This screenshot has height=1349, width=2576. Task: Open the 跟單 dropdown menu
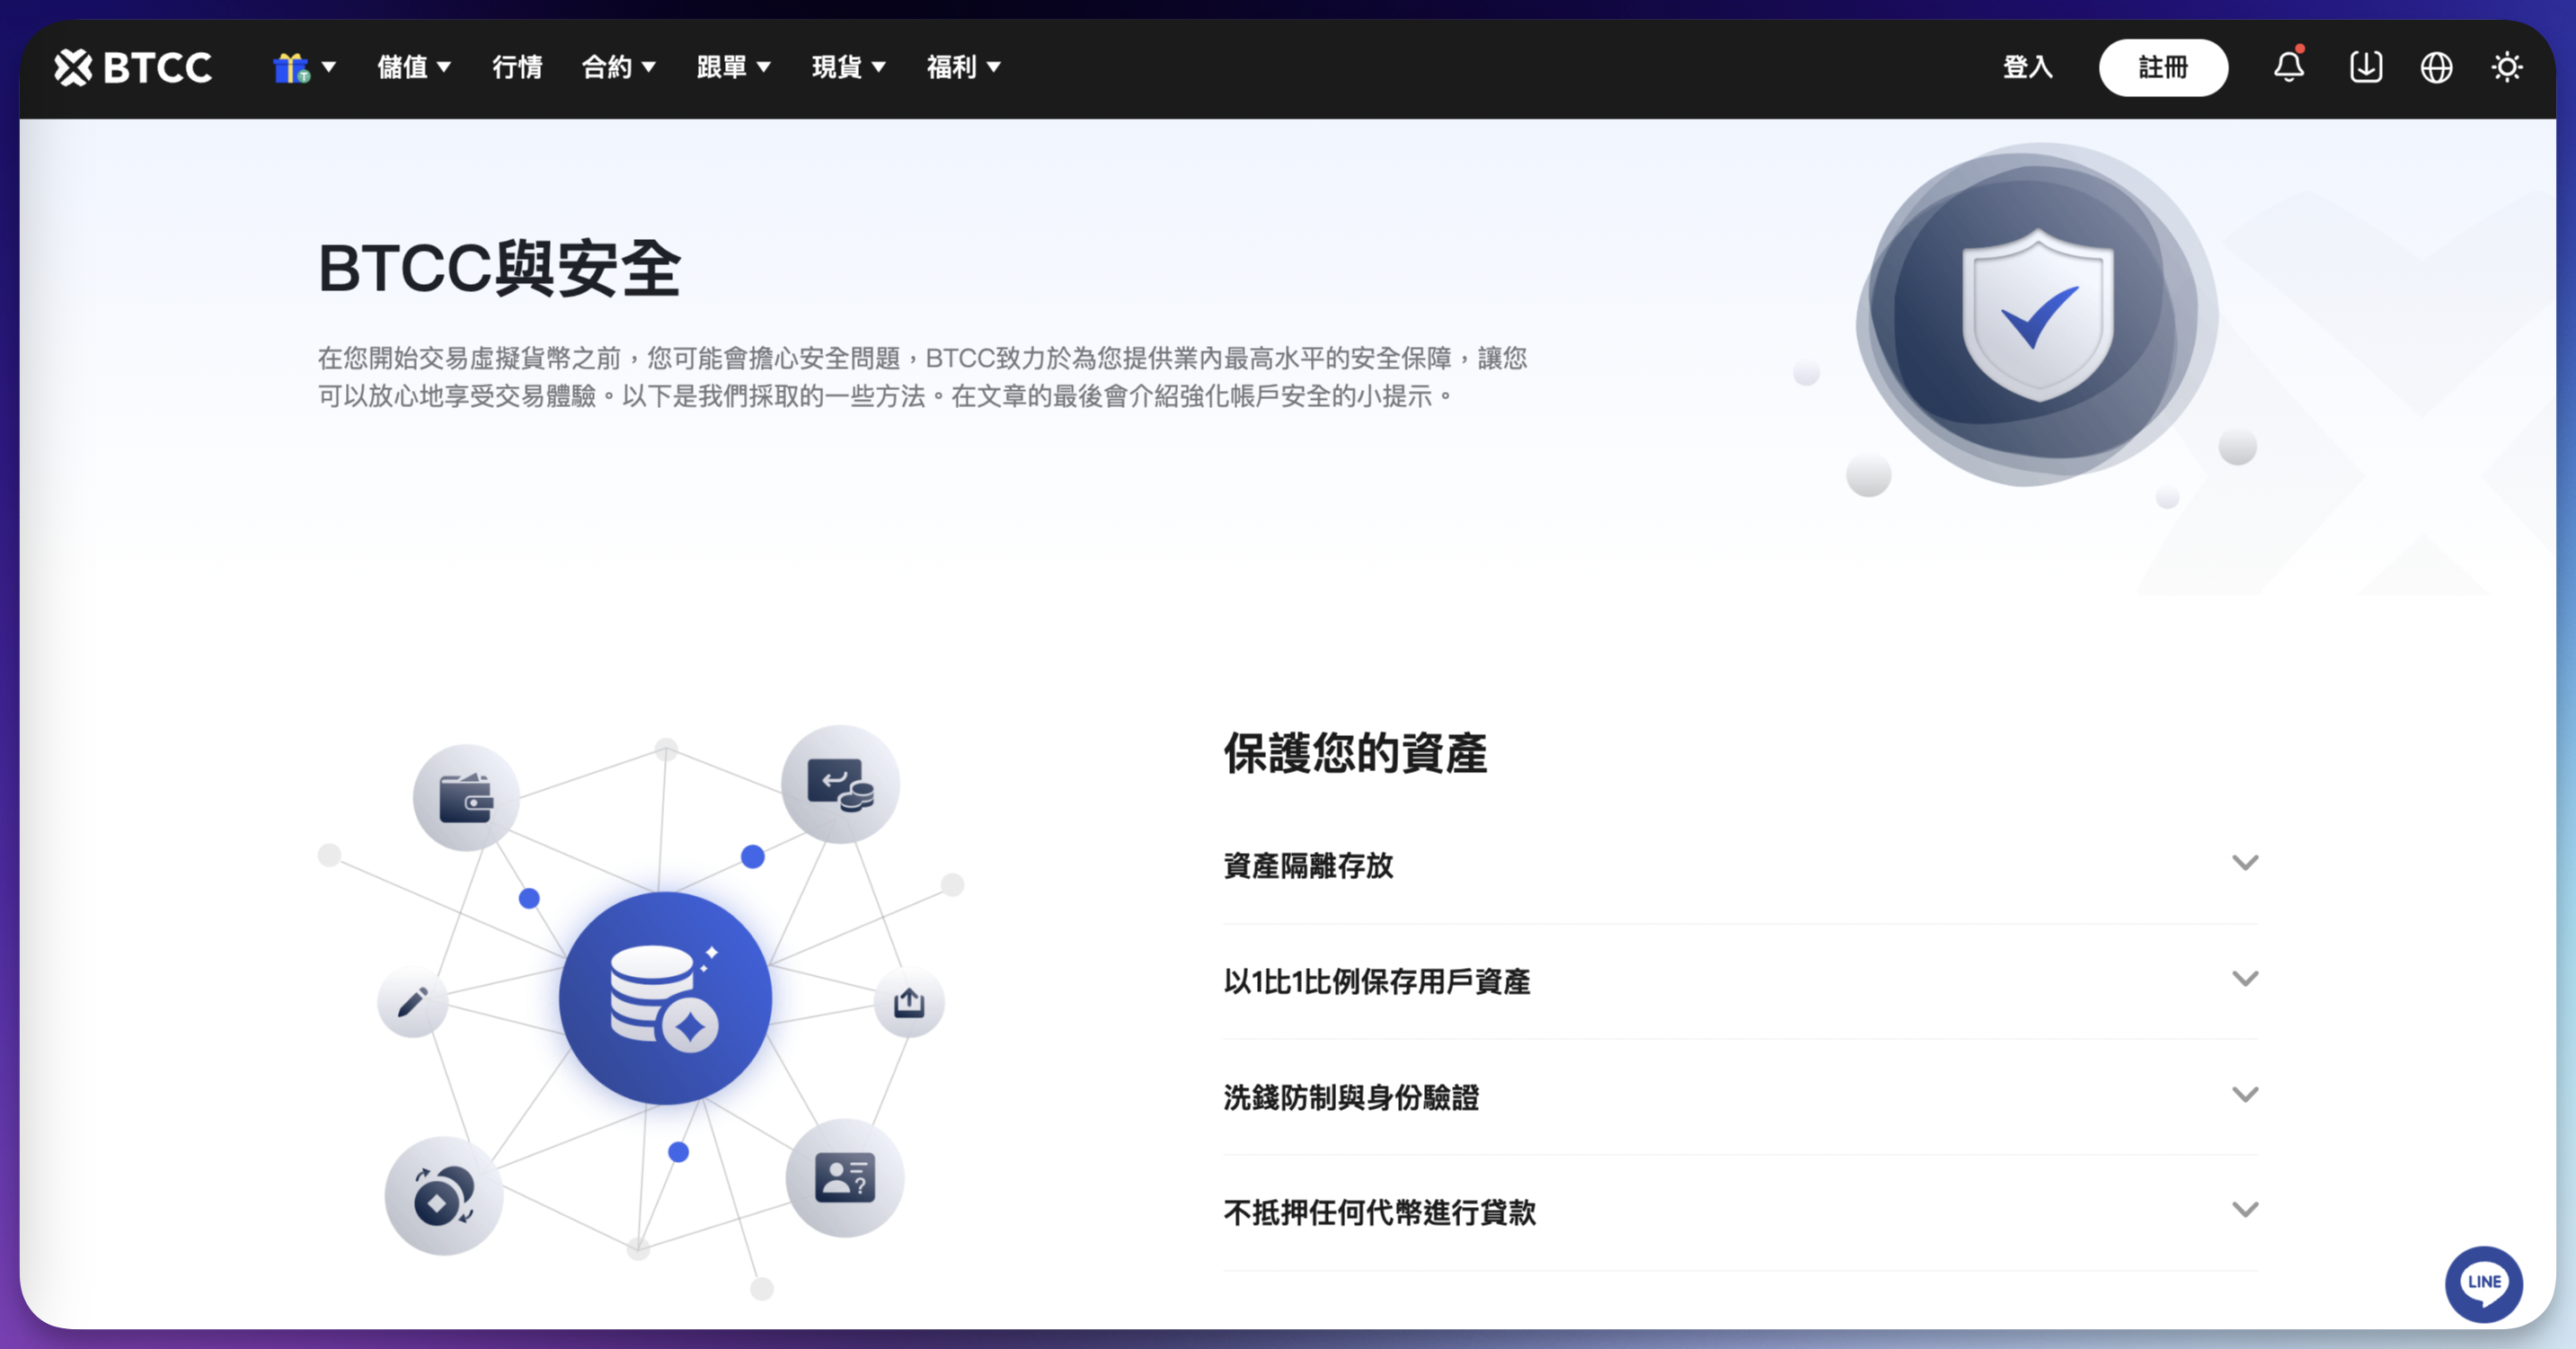(x=734, y=67)
